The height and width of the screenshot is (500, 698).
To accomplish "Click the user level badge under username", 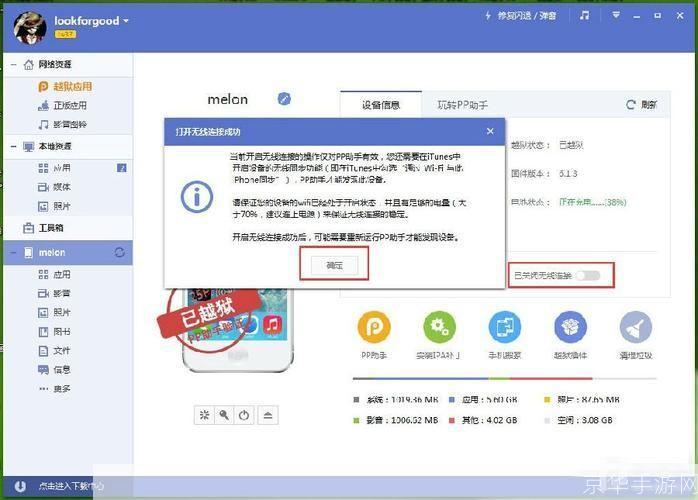I will click(65, 34).
